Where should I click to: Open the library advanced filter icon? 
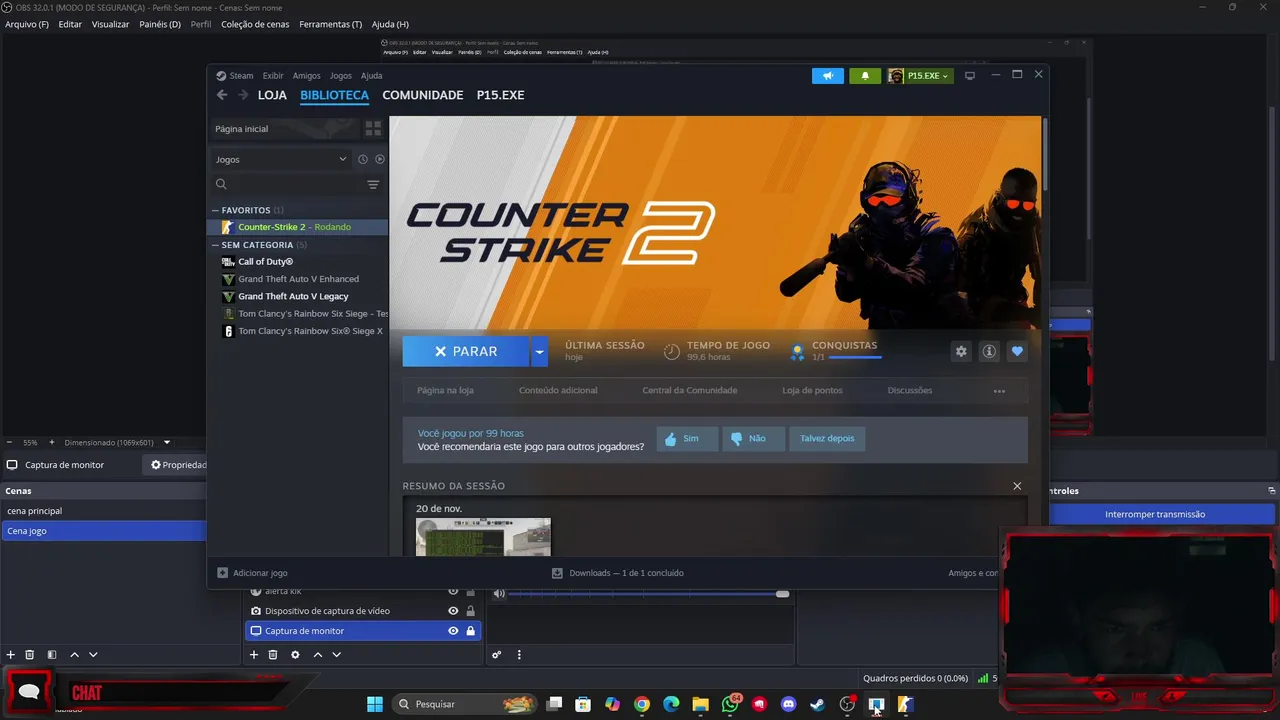[373, 184]
